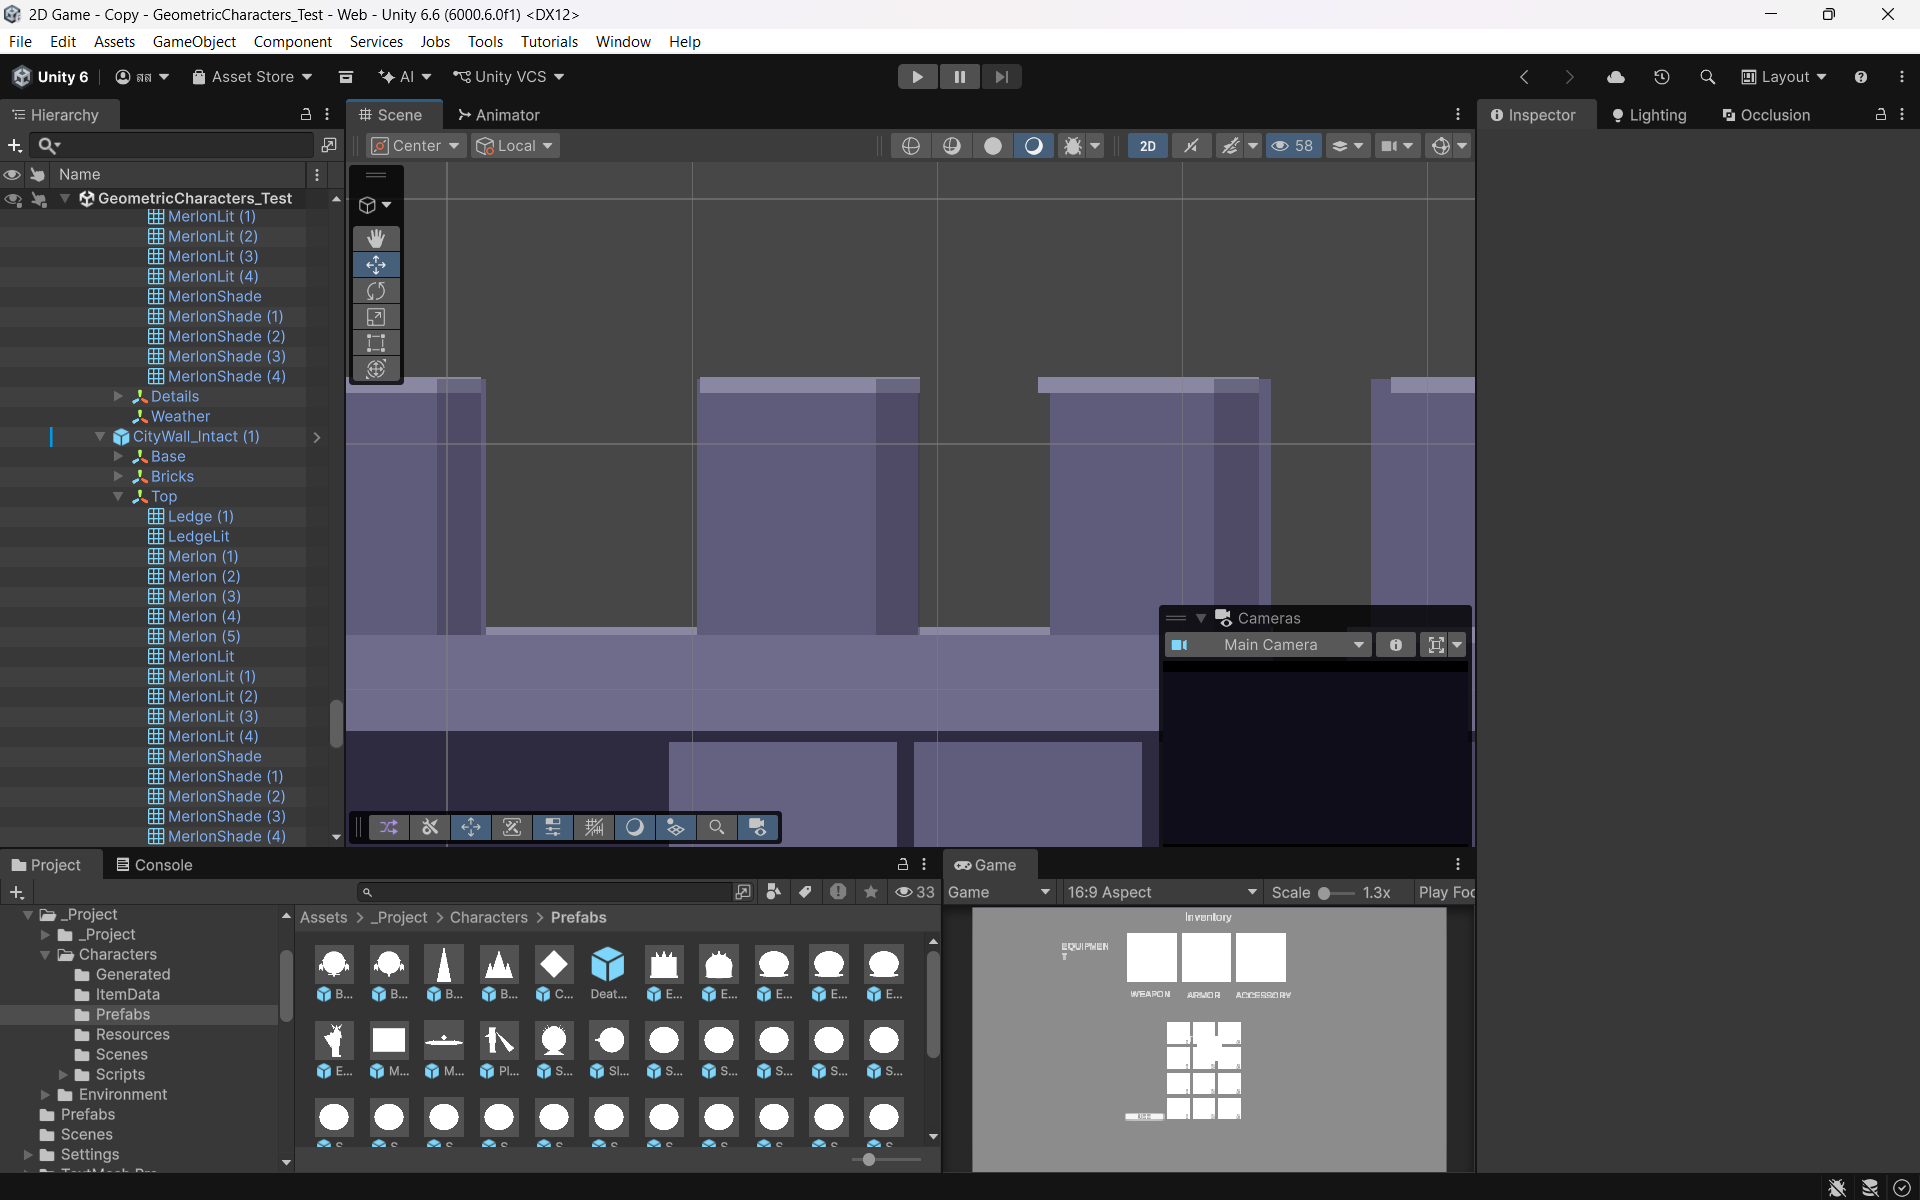The height and width of the screenshot is (1200, 1920).
Task: Toggle hidden packages visibility 33
Action: coord(915,892)
